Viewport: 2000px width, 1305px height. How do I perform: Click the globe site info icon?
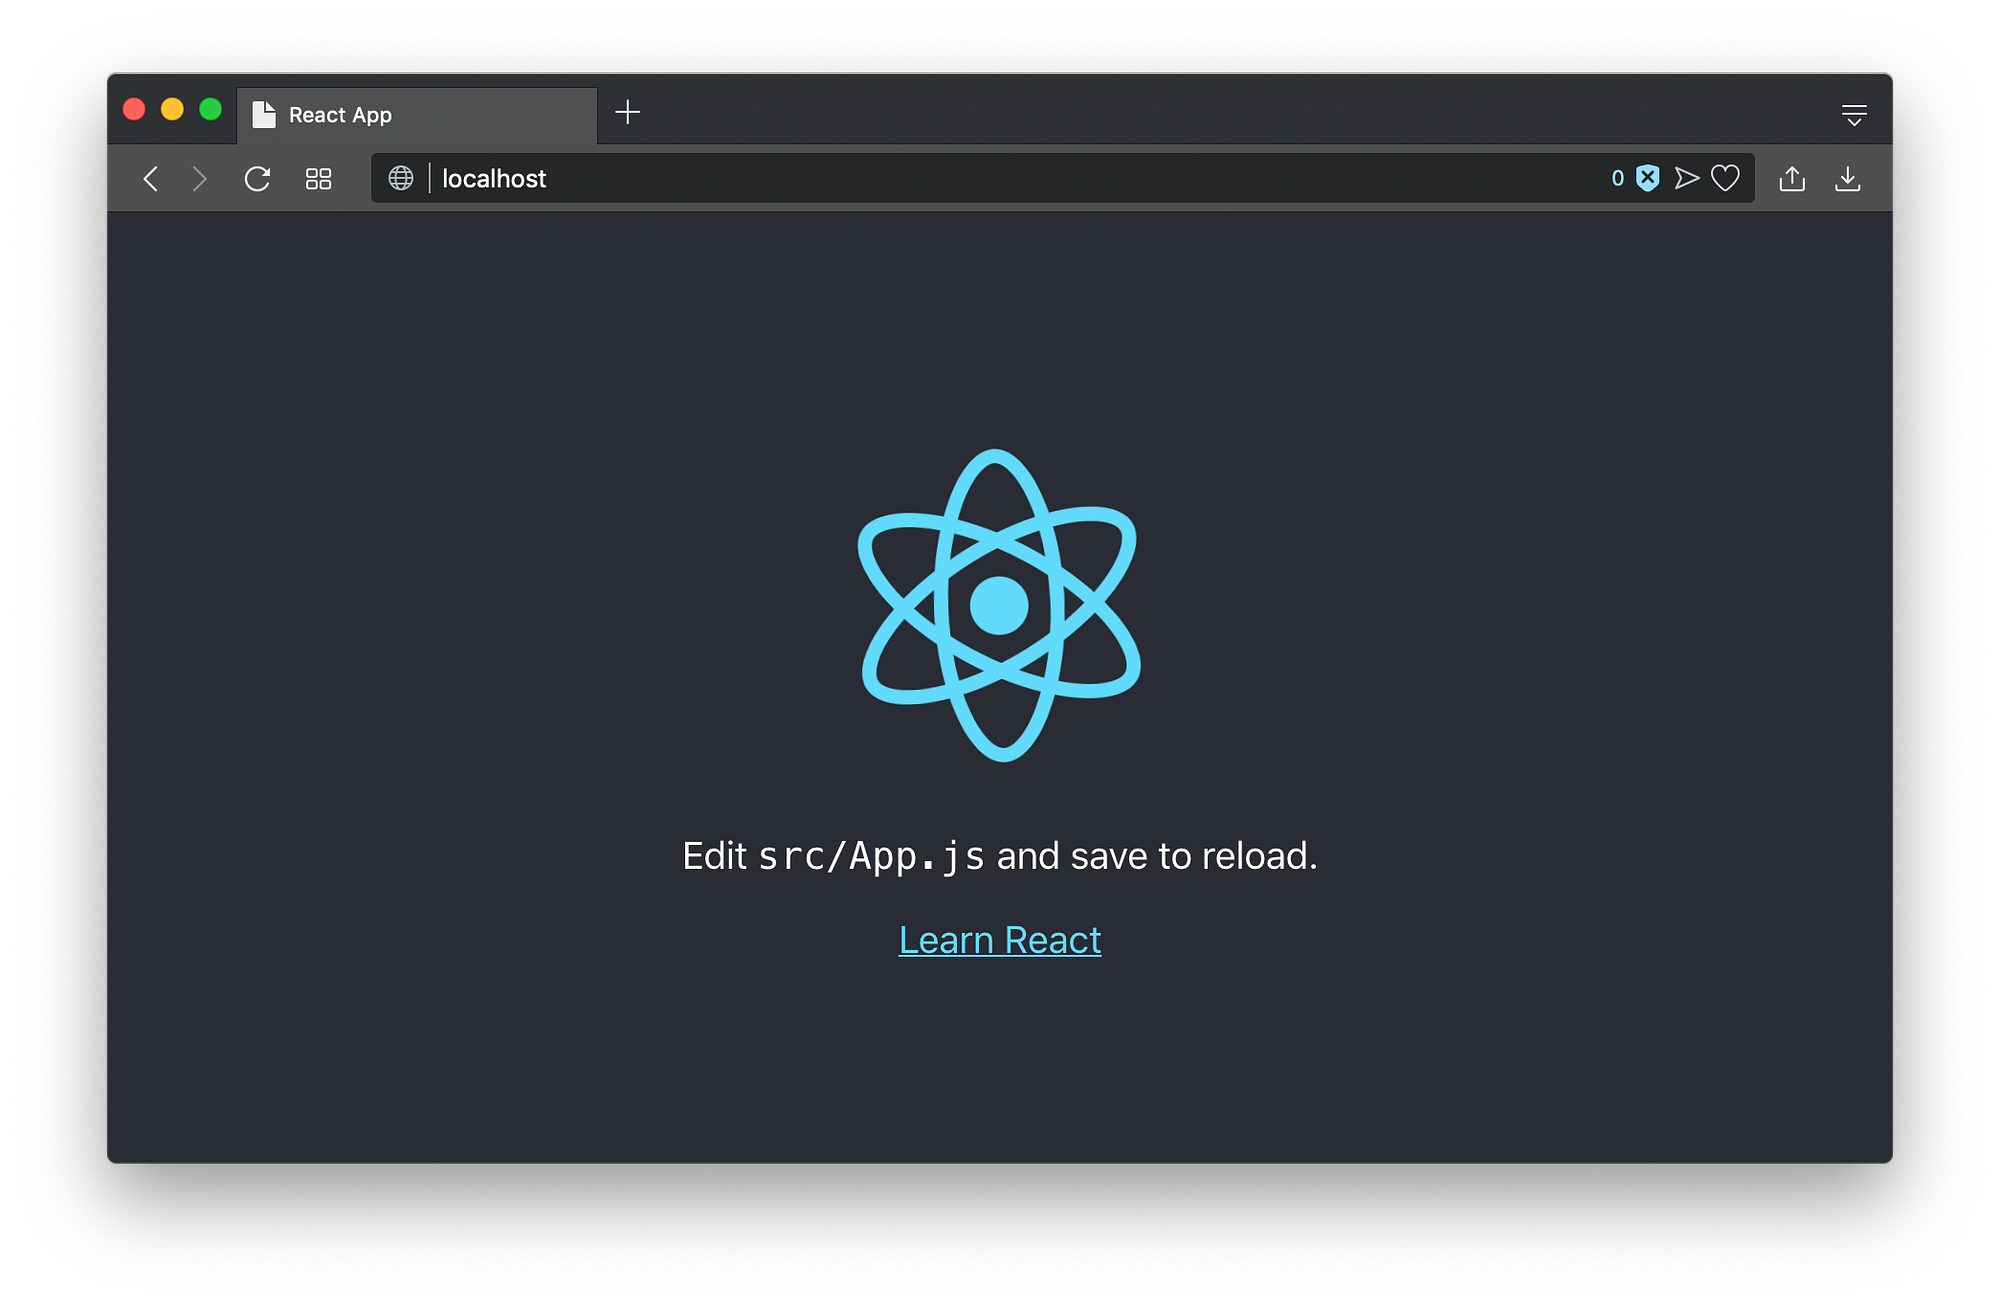pos(401,178)
